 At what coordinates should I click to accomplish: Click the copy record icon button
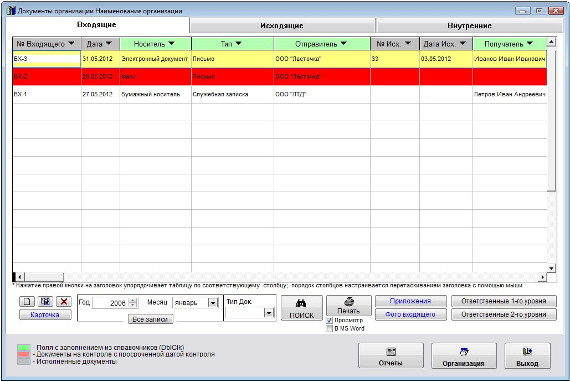coord(45,301)
